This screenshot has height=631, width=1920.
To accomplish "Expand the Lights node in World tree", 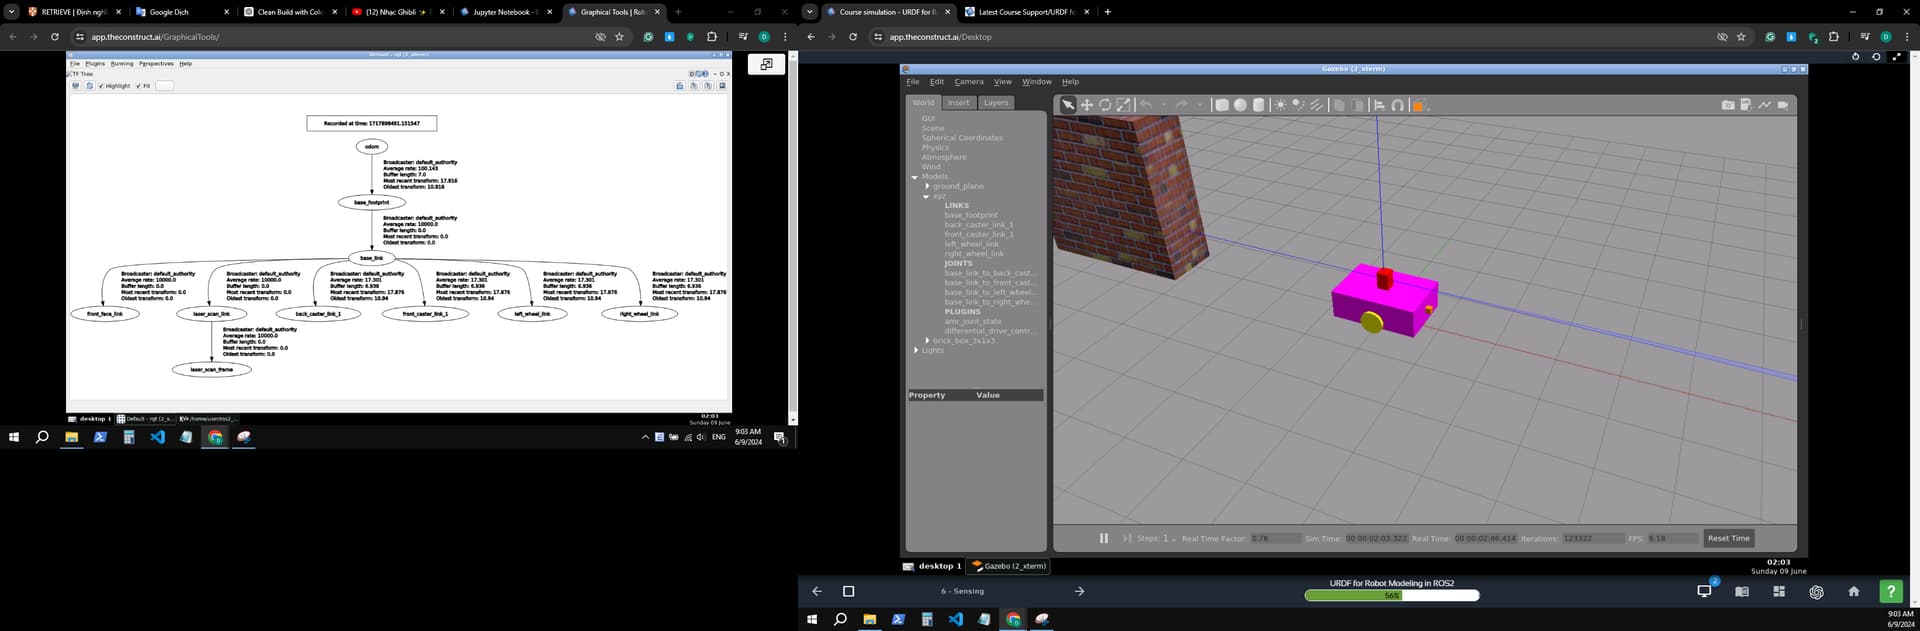I will (x=916, y=350).
